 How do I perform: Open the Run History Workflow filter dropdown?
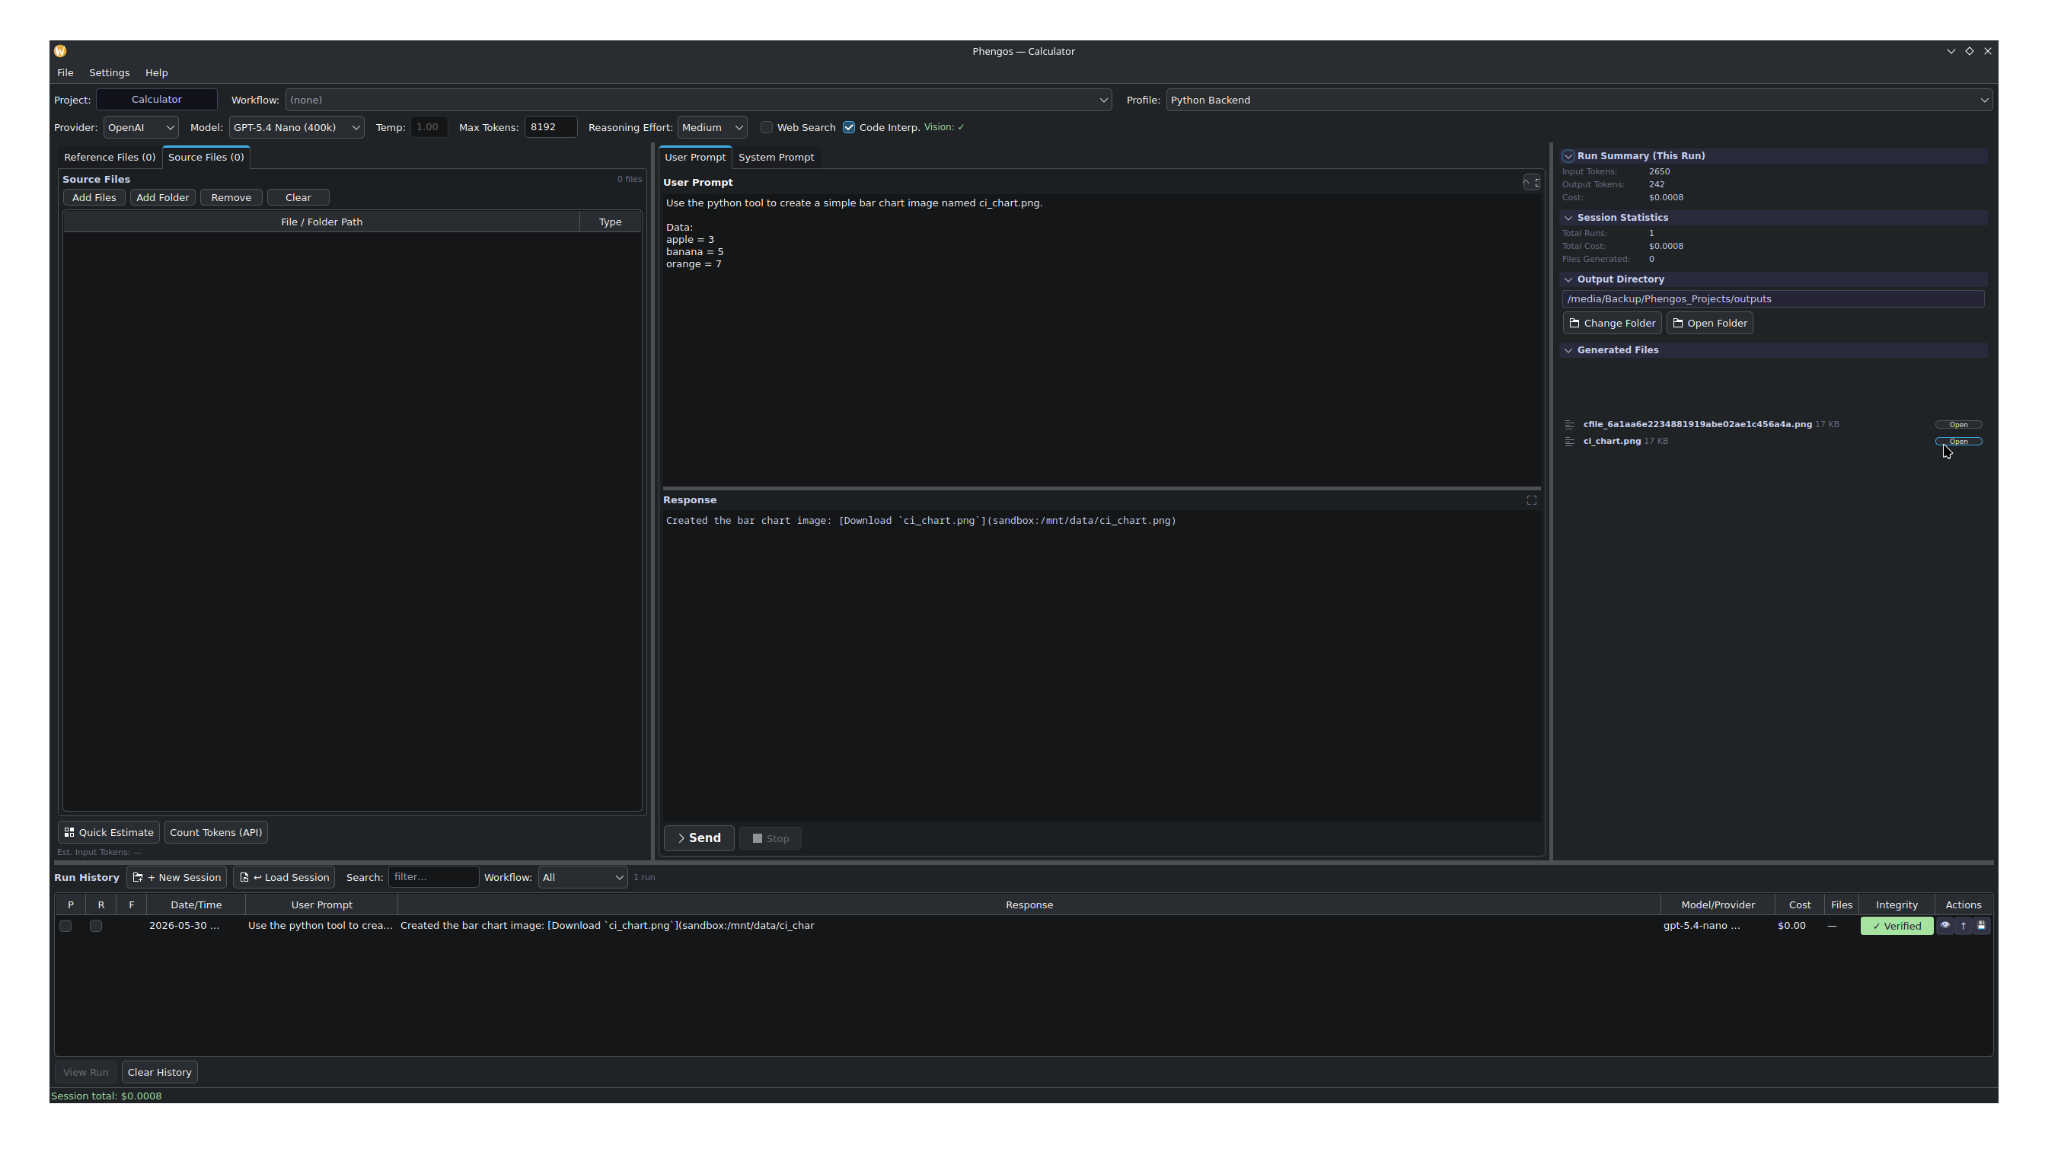(582, 877)
